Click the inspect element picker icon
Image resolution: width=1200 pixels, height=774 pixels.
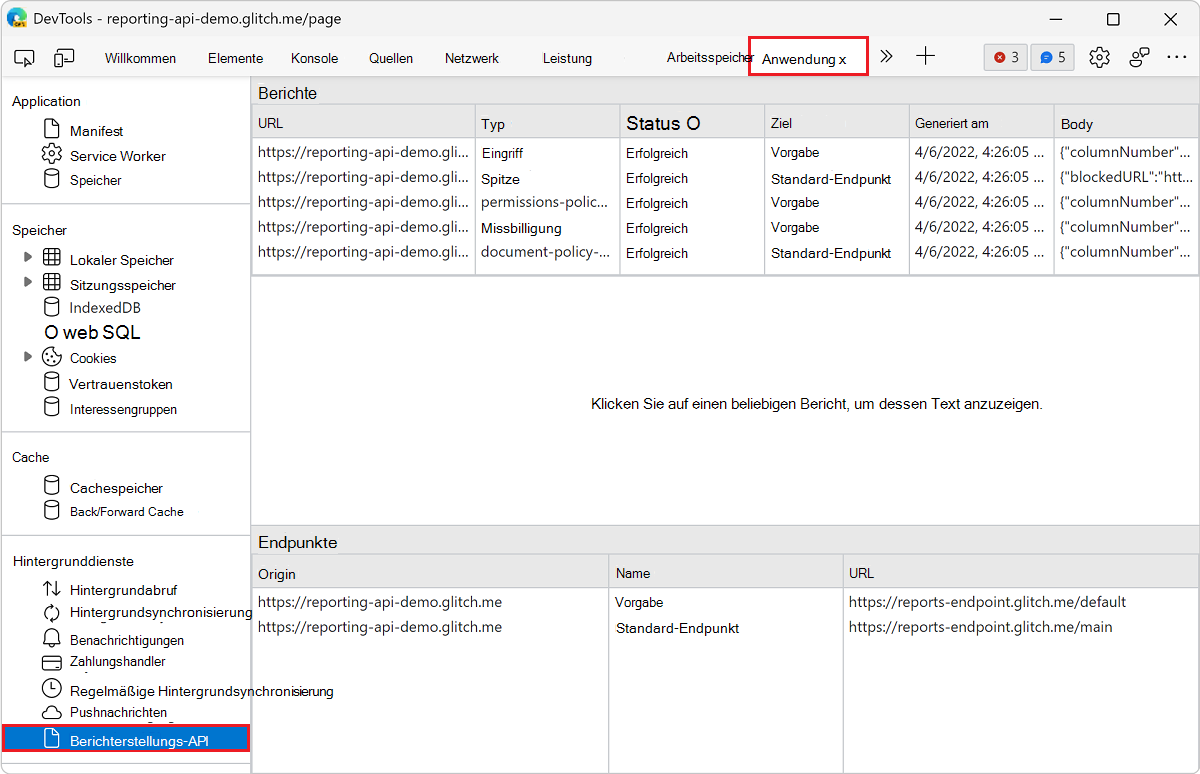click(25, 58)
